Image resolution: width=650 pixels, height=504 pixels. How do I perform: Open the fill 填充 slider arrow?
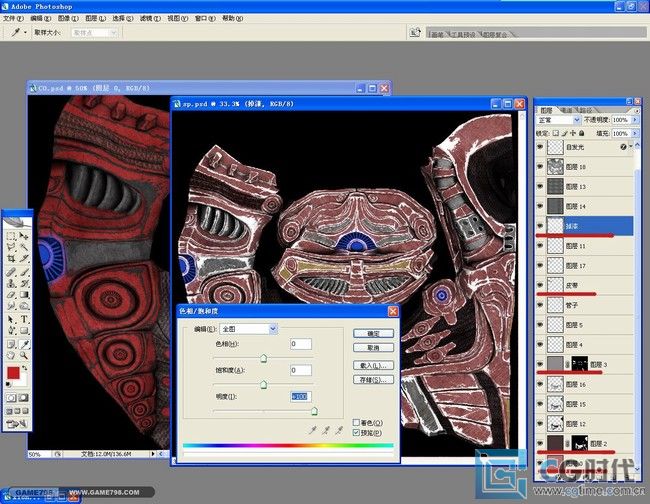(x=635, y=133)
